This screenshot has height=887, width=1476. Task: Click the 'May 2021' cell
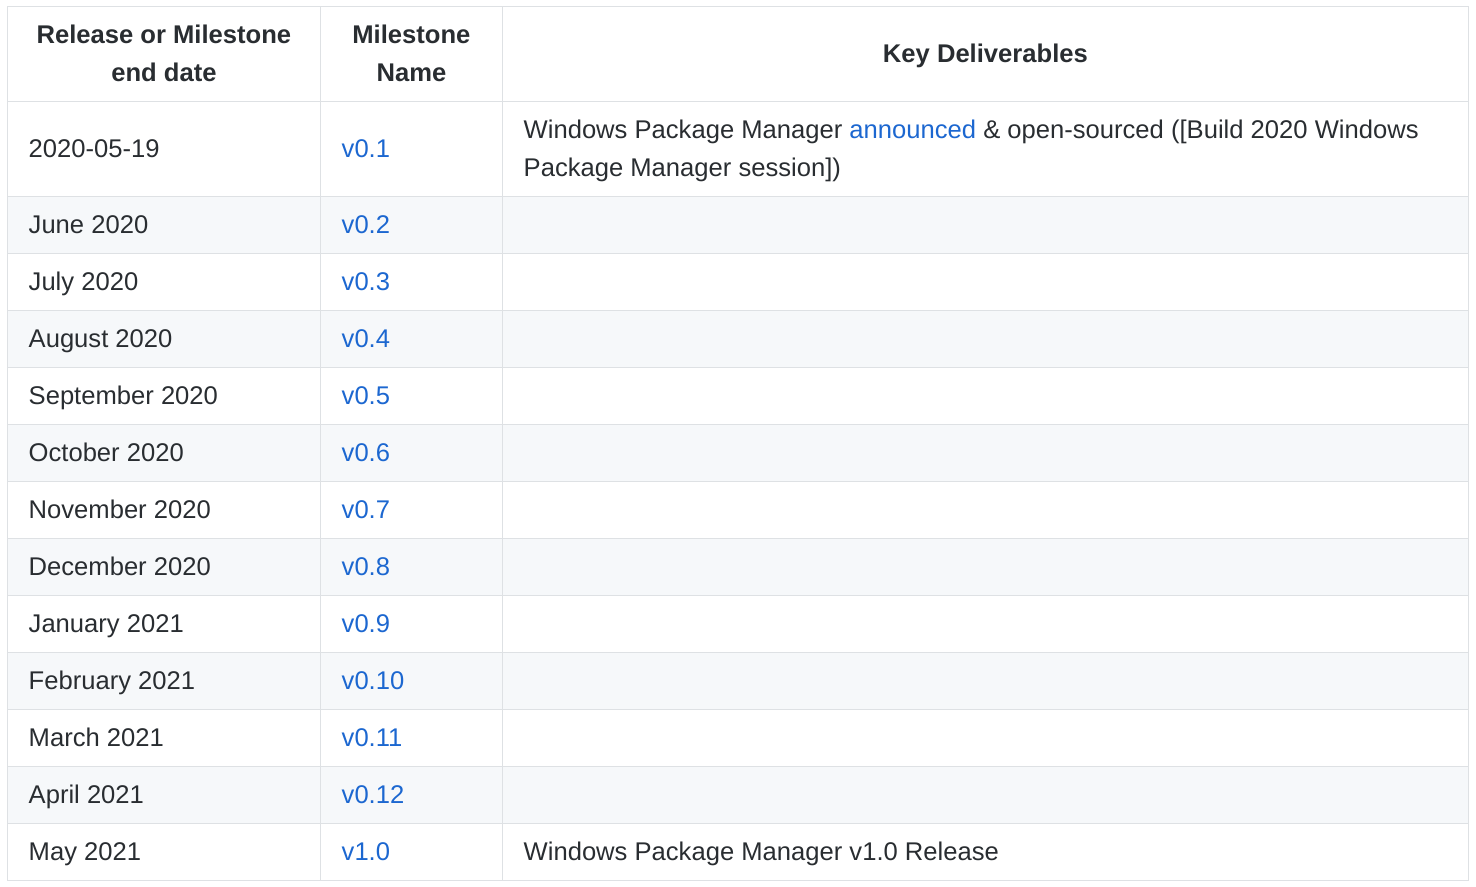(164, 852)
